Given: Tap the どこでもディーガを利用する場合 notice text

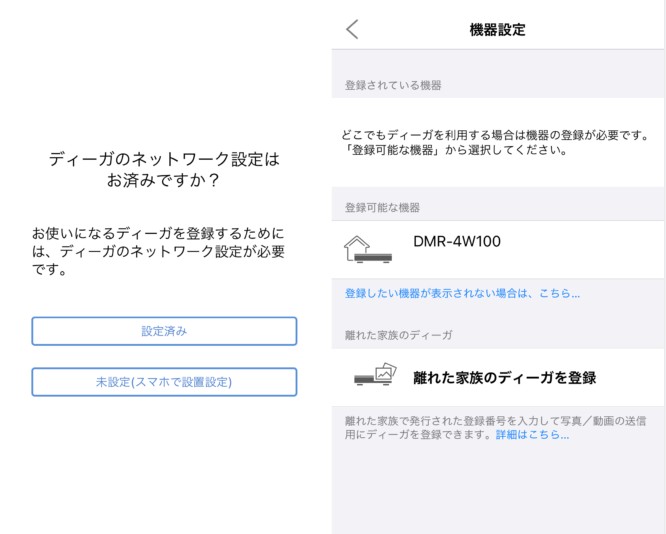Looking at the screenshot, I should coord(495,142).
